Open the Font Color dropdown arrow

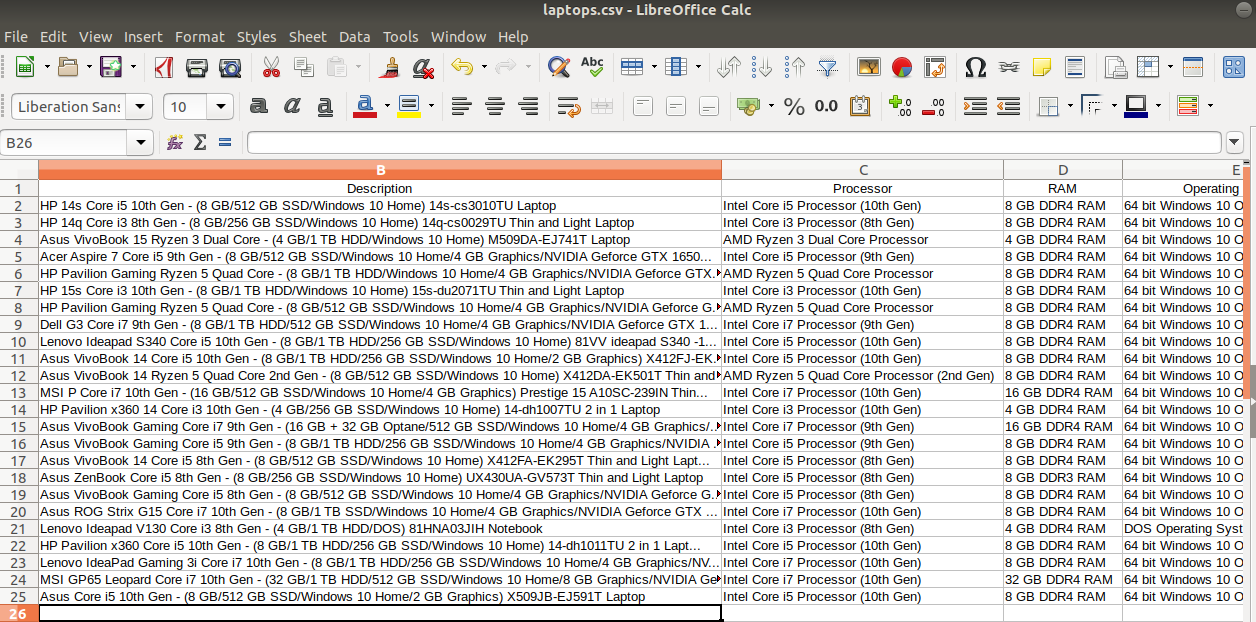[388, 106]
